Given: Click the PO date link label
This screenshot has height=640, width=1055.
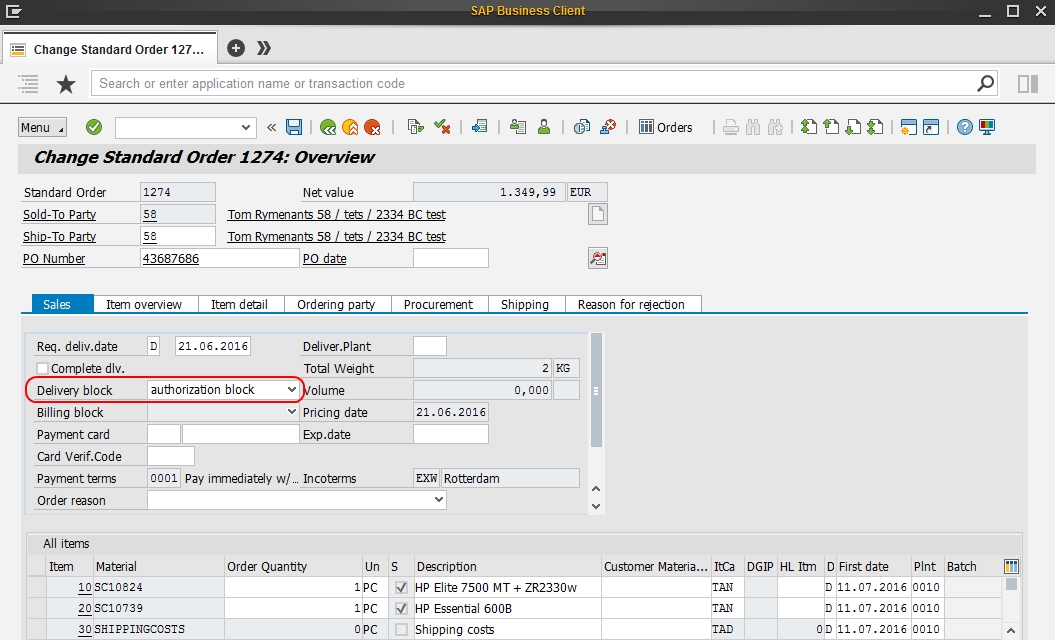Looking at the screenshot, I should [324, 258].
